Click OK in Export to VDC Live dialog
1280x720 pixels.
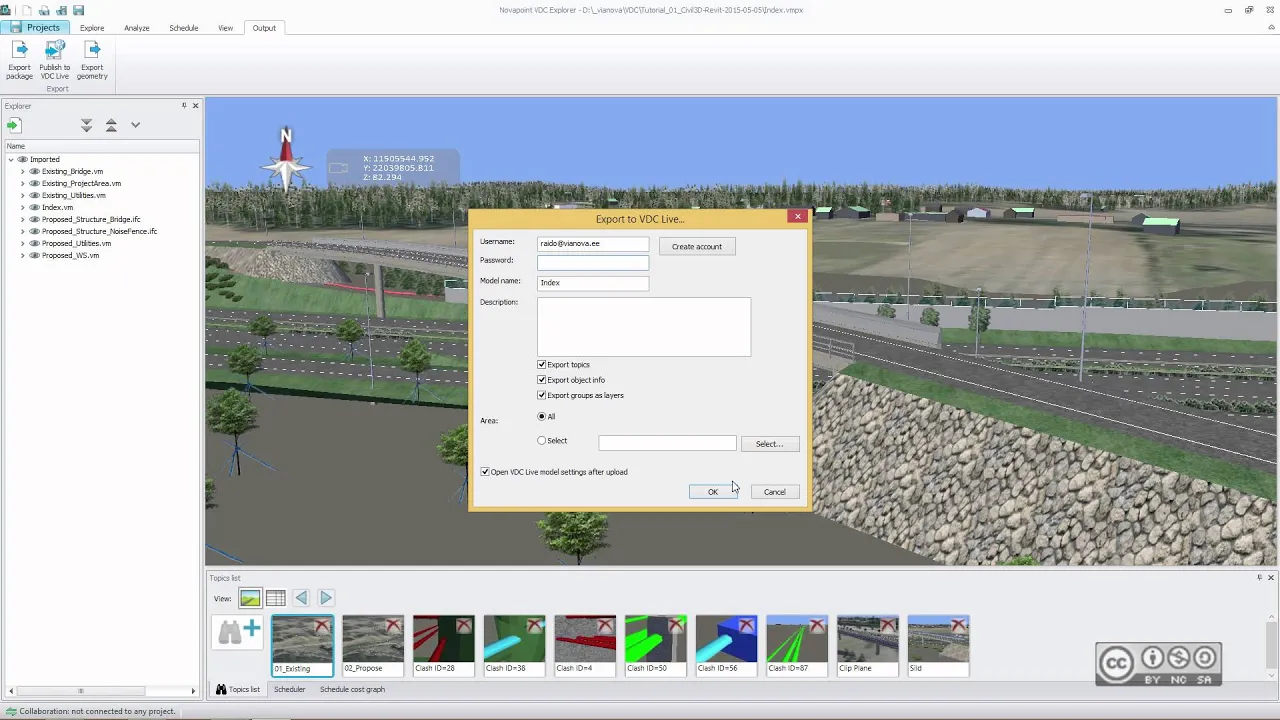tap(713, 492)
